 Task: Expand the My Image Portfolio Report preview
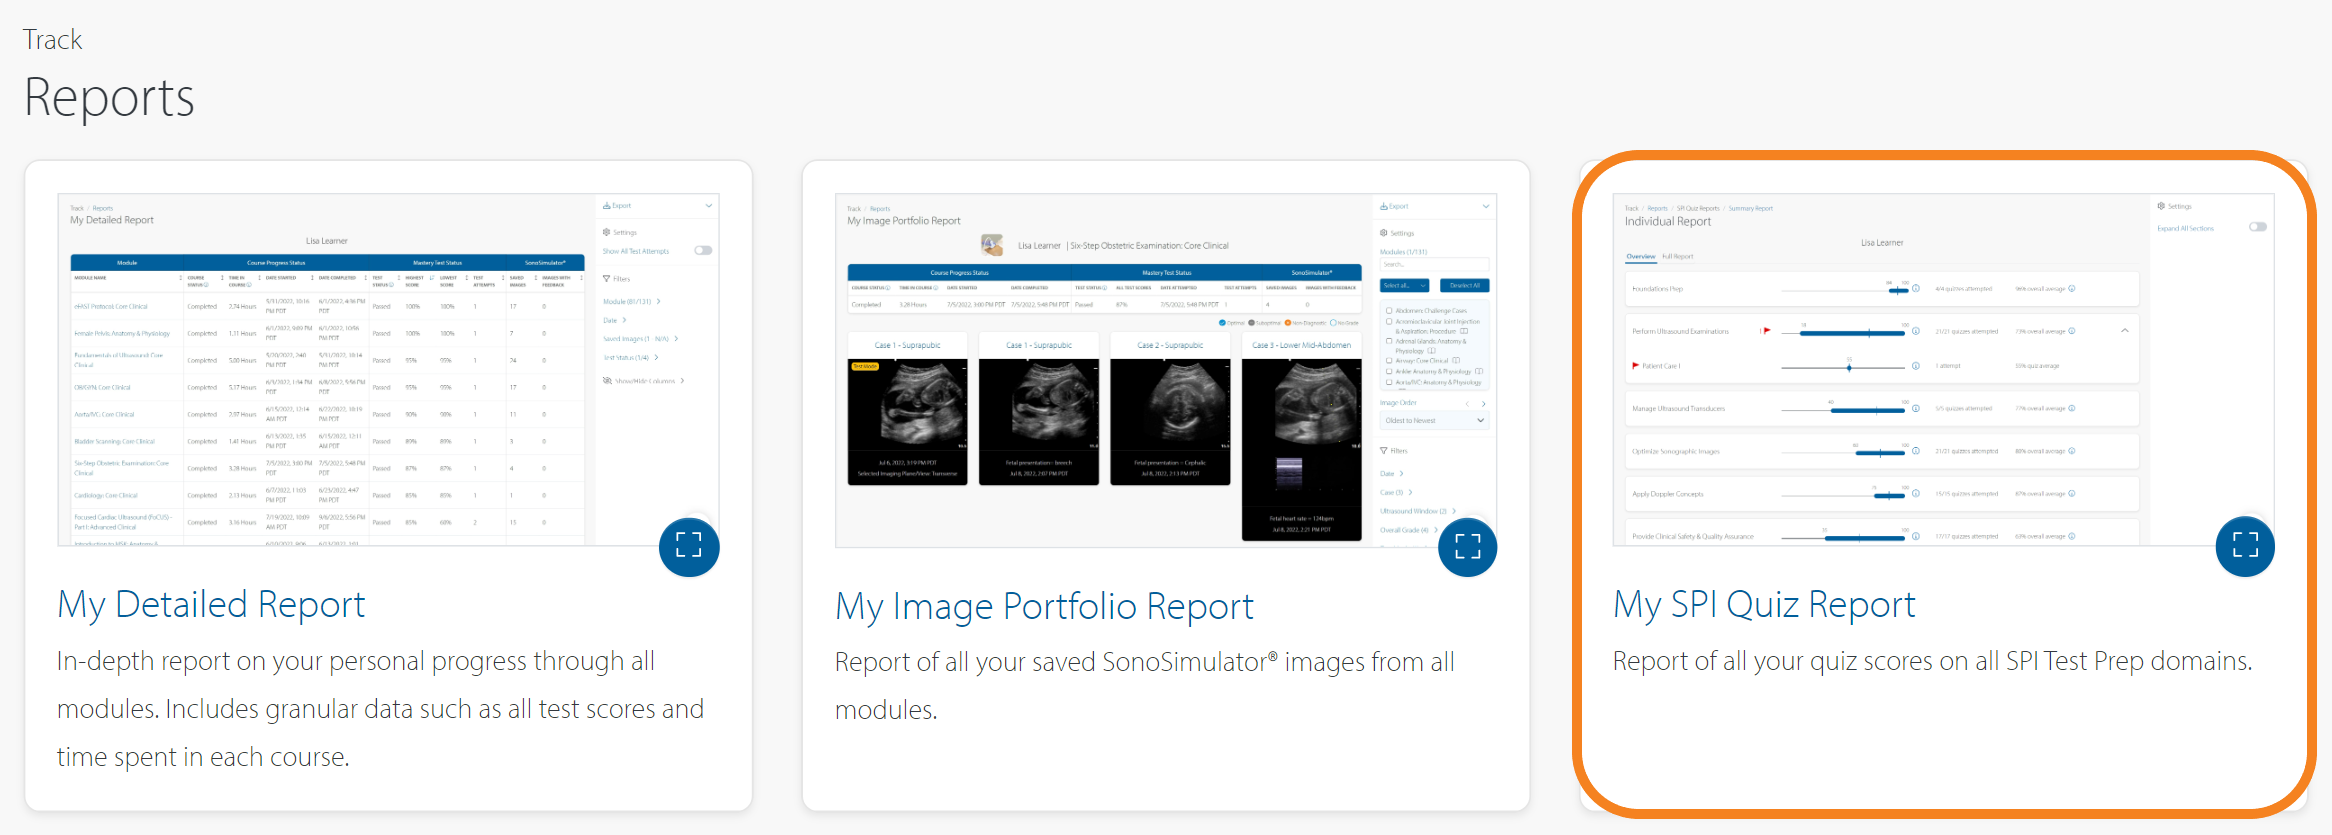pyautogui.click(x=1467, y=547)
